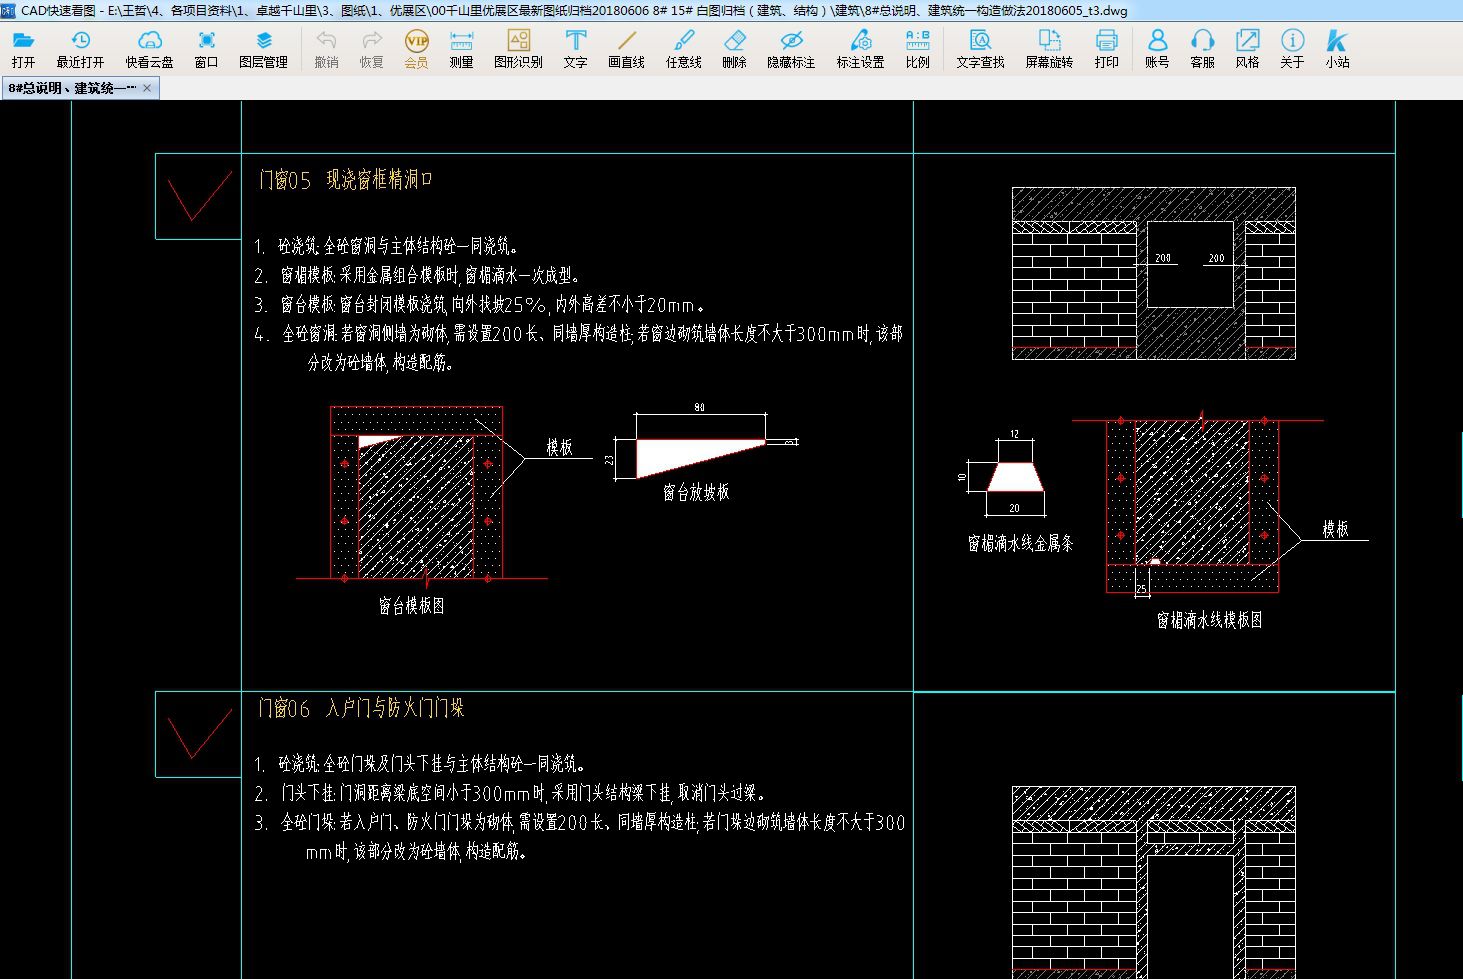Click the 门窗06 note 2 门头下挂 text
Screen dimensions: 1463x979
tap(511, 793)
